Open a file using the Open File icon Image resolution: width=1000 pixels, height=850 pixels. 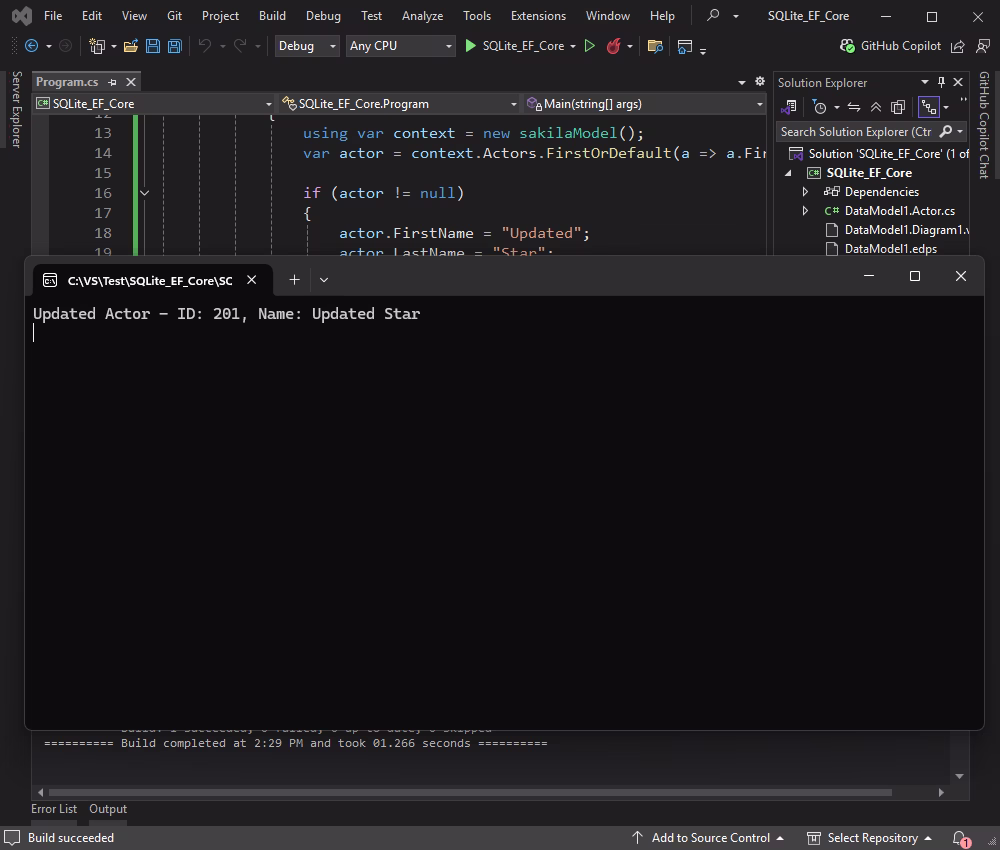pyautogui.click(x=133, y=46)
